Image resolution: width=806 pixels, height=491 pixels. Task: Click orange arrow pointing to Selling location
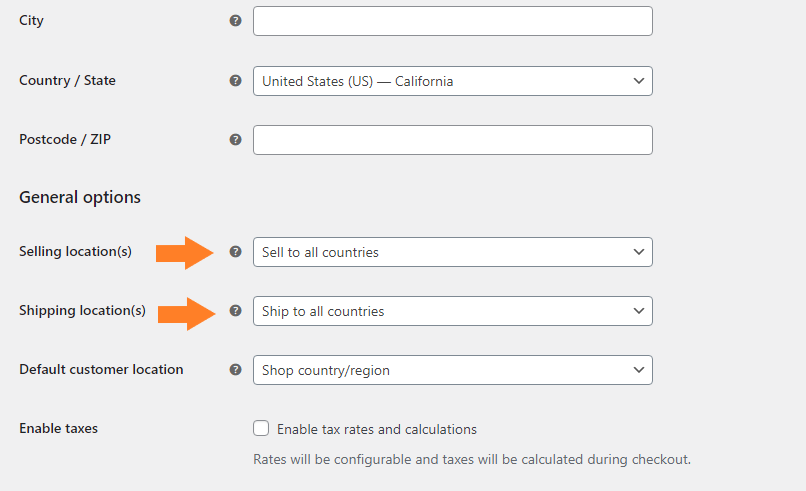click(x=185, y=252)
